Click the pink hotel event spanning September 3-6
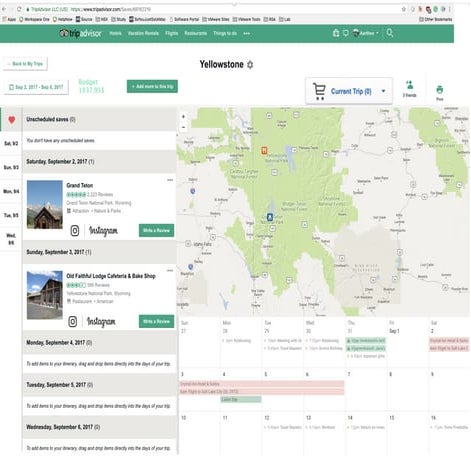Screen dimensions: 471x471 click(262, 384)
